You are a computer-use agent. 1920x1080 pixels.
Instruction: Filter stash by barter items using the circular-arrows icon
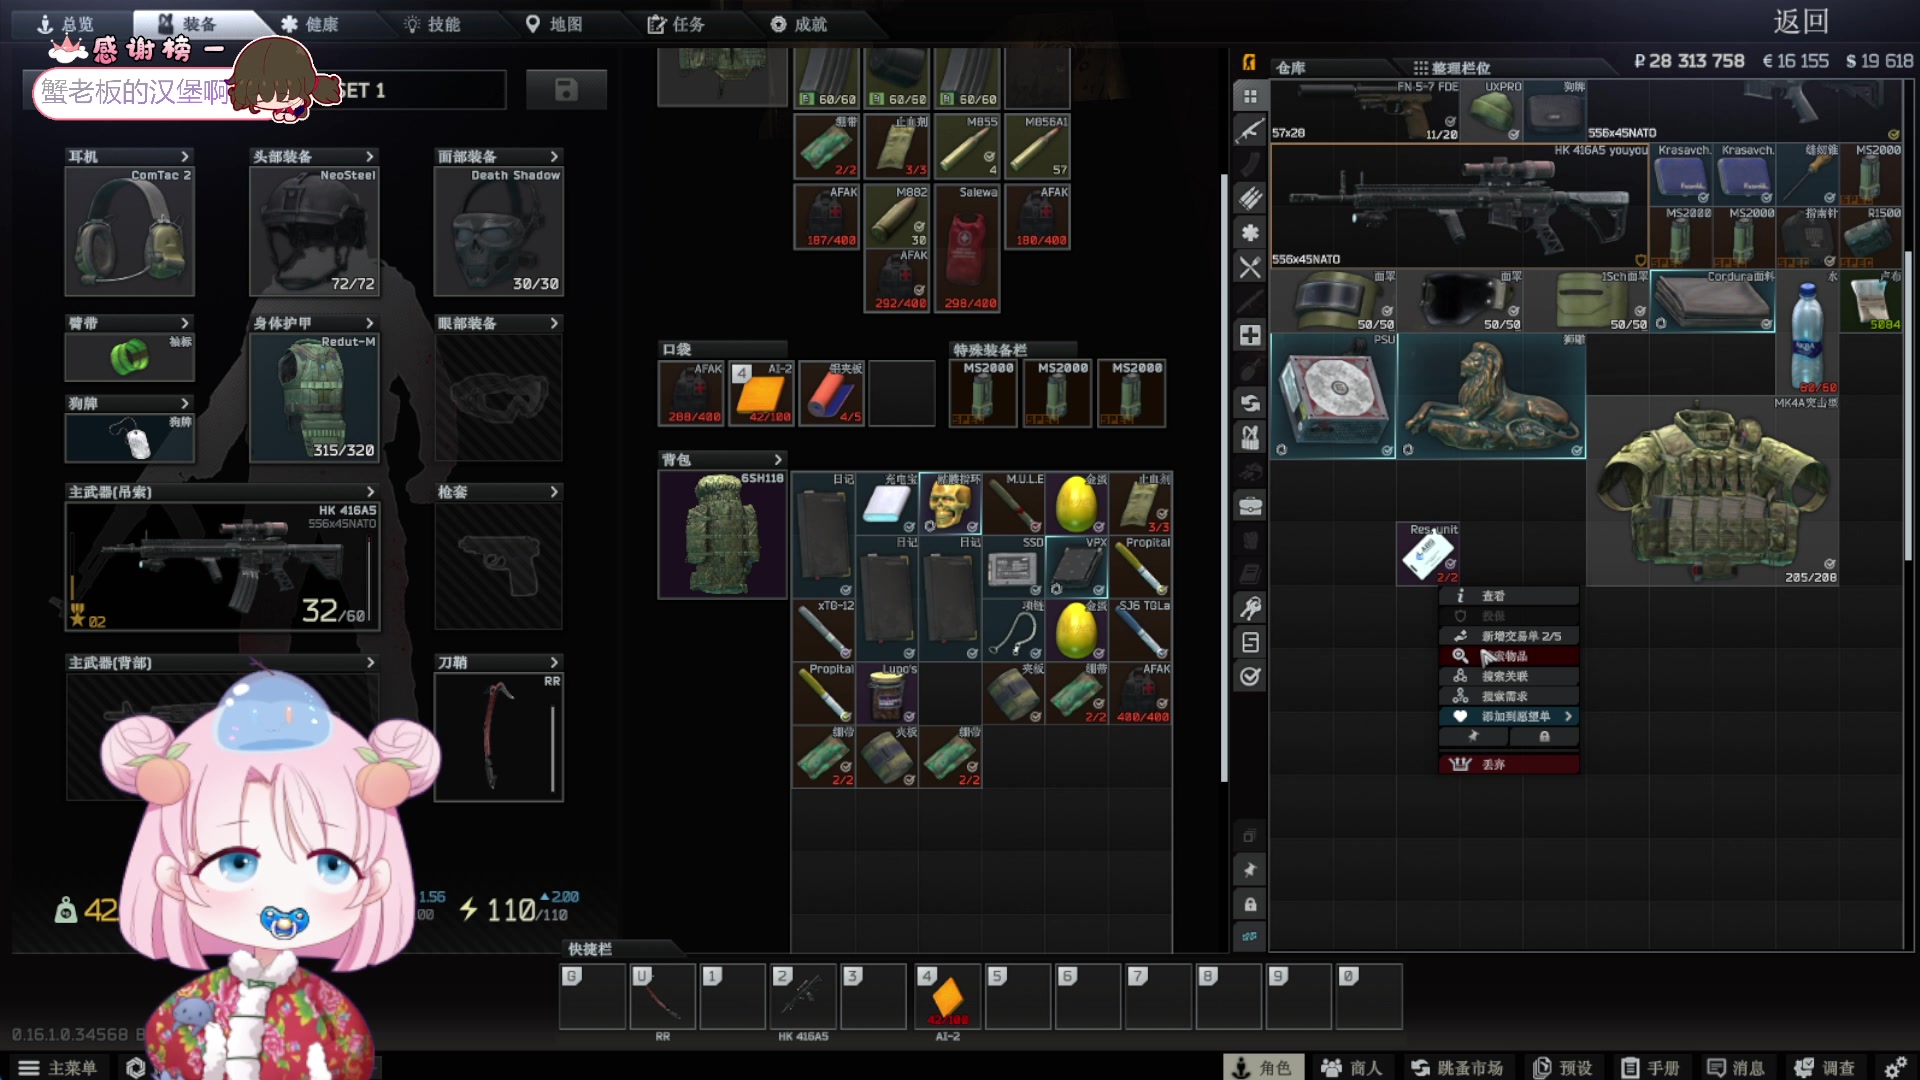(x=1250, y=403)
